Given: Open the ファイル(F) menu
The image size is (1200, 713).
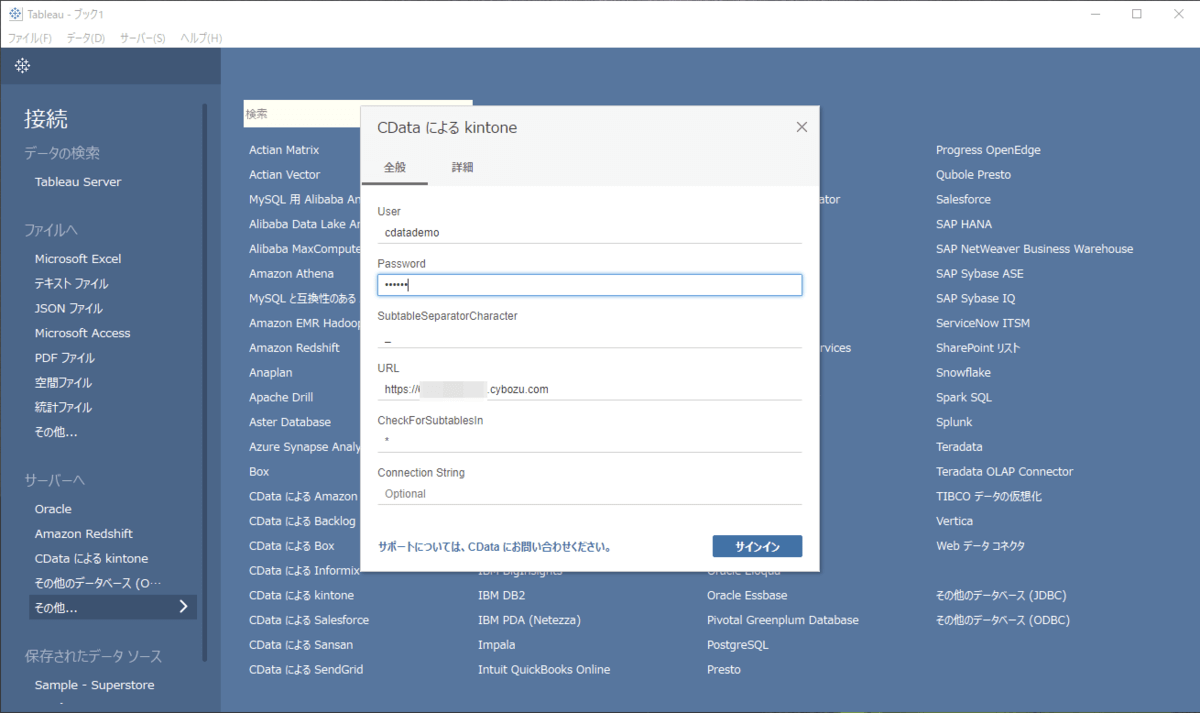Looking at the screenshot, I should click(x=30, y=38).
